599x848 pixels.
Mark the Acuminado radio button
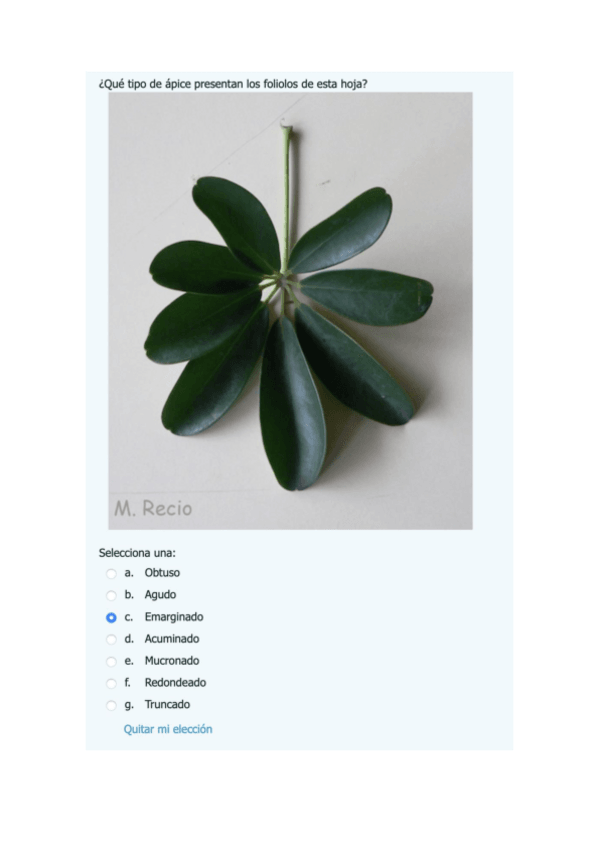point(111,640)
